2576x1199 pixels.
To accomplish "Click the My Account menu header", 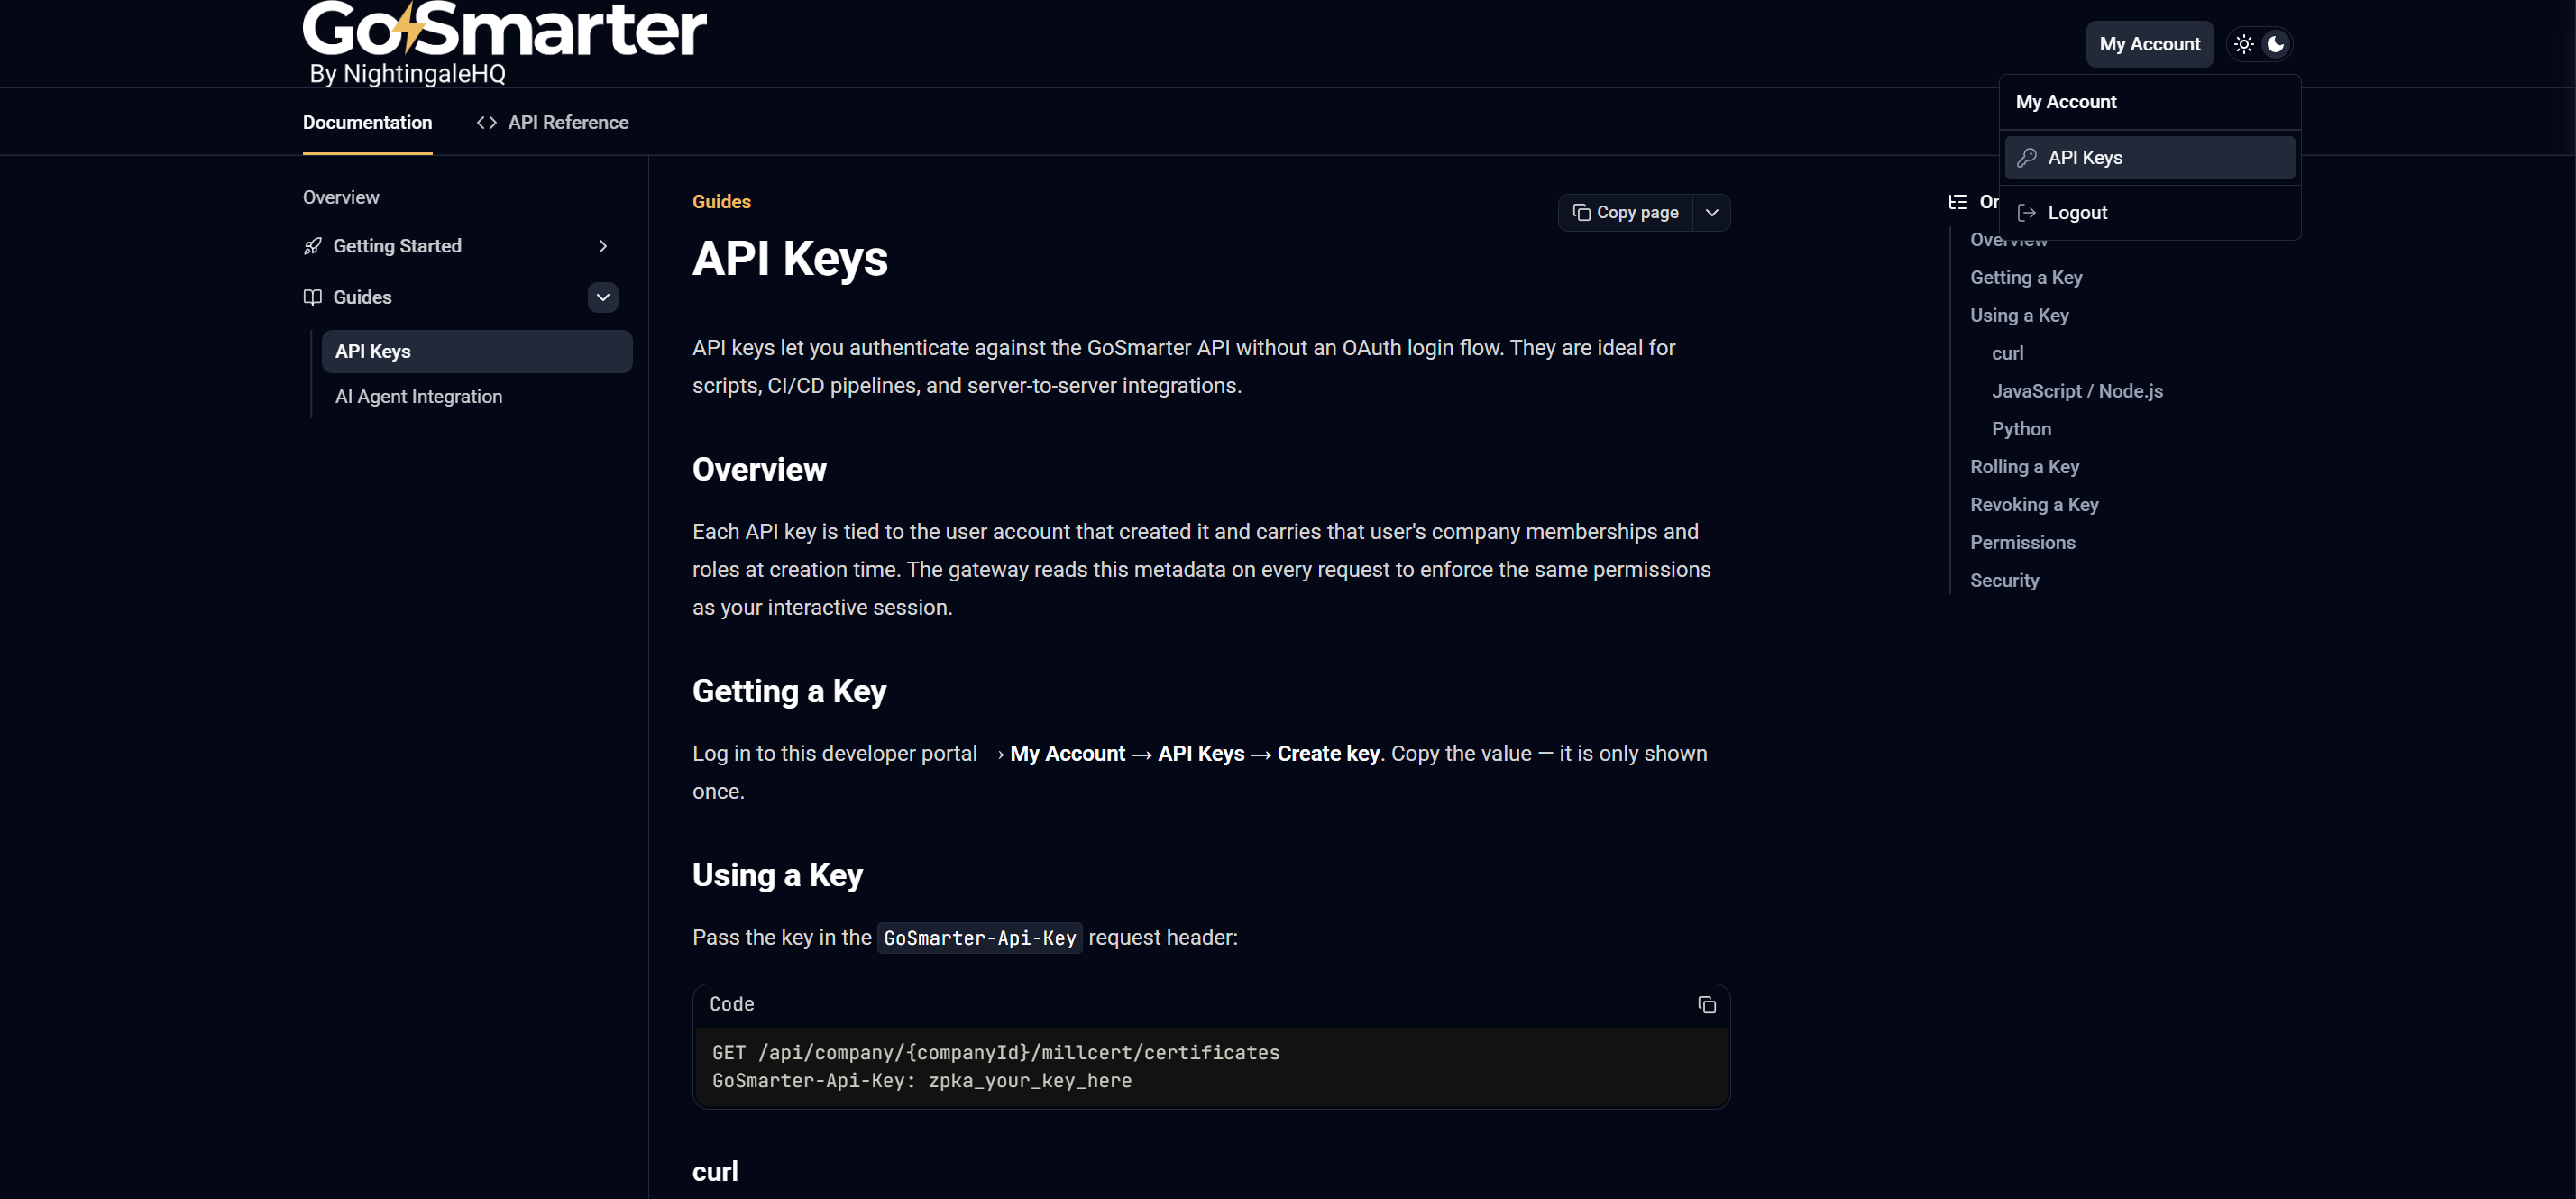I will [2066, 102].
